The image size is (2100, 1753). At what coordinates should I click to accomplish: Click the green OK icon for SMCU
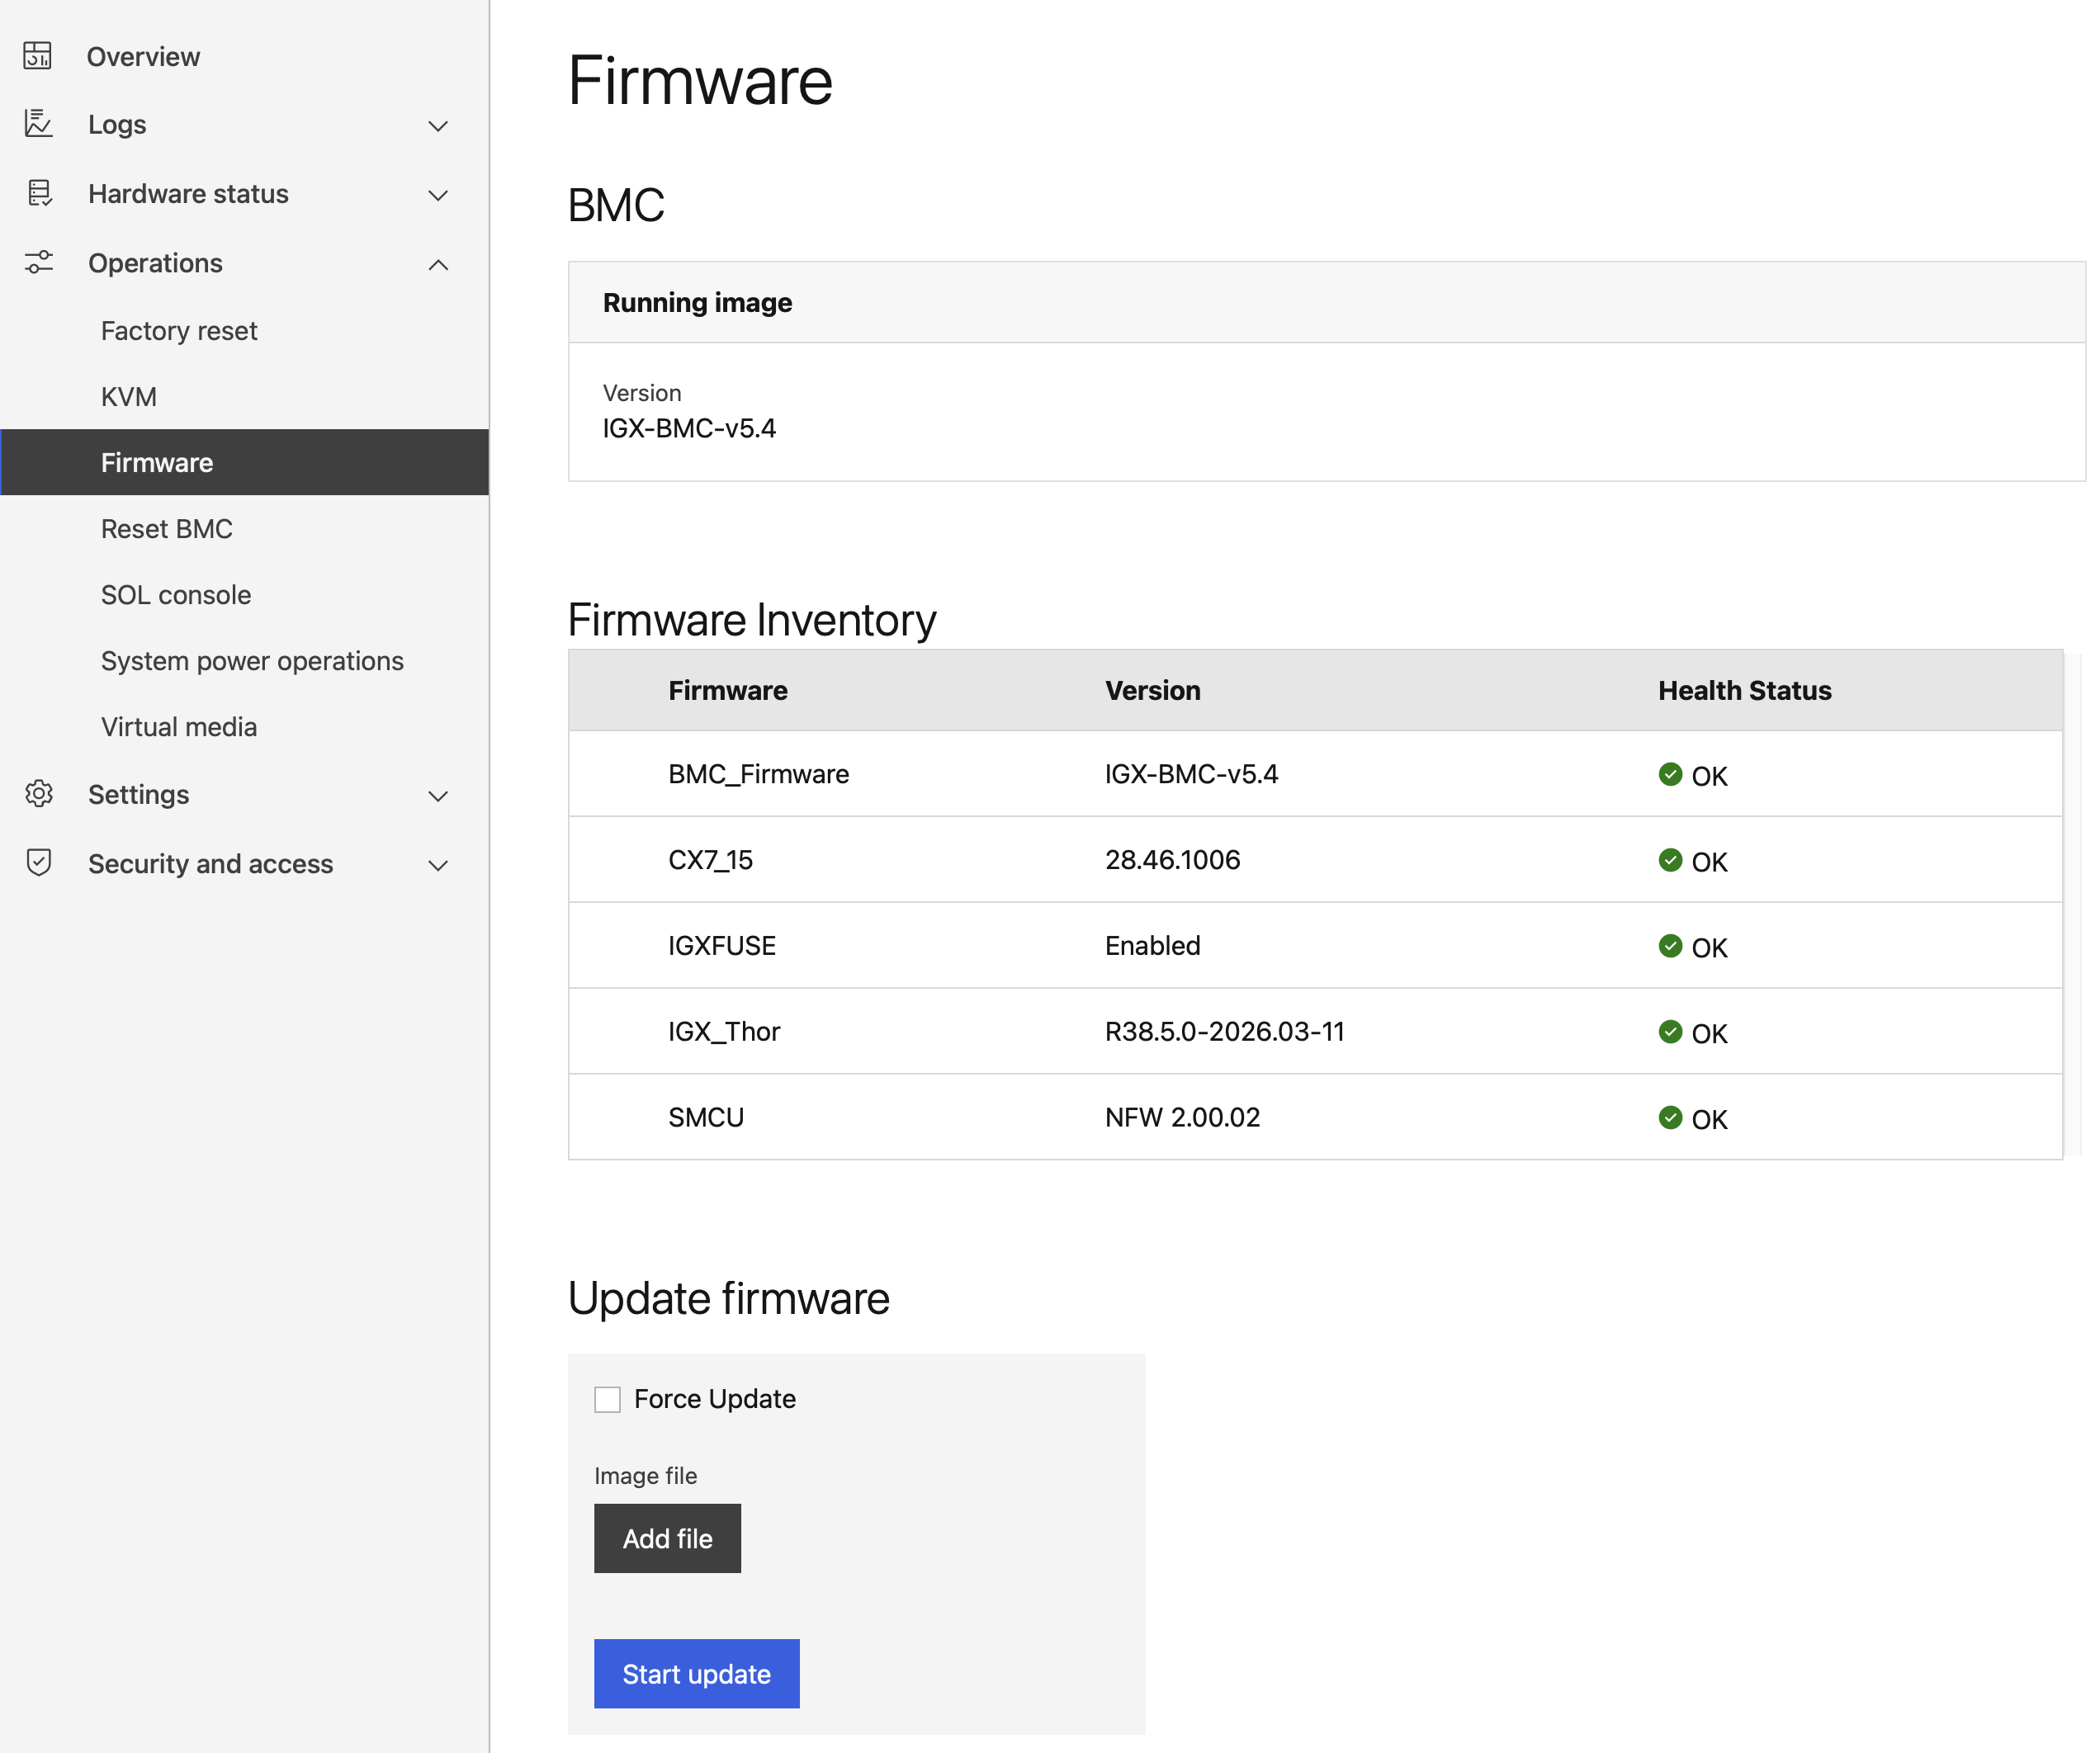point(1670,1118)
